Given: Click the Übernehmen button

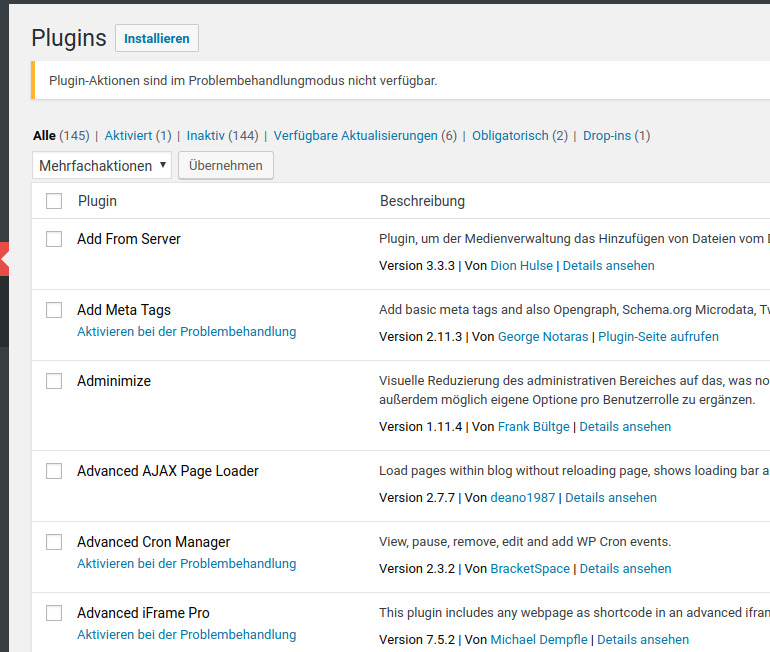Looking at the screenshot, I should tap(225, 165).
